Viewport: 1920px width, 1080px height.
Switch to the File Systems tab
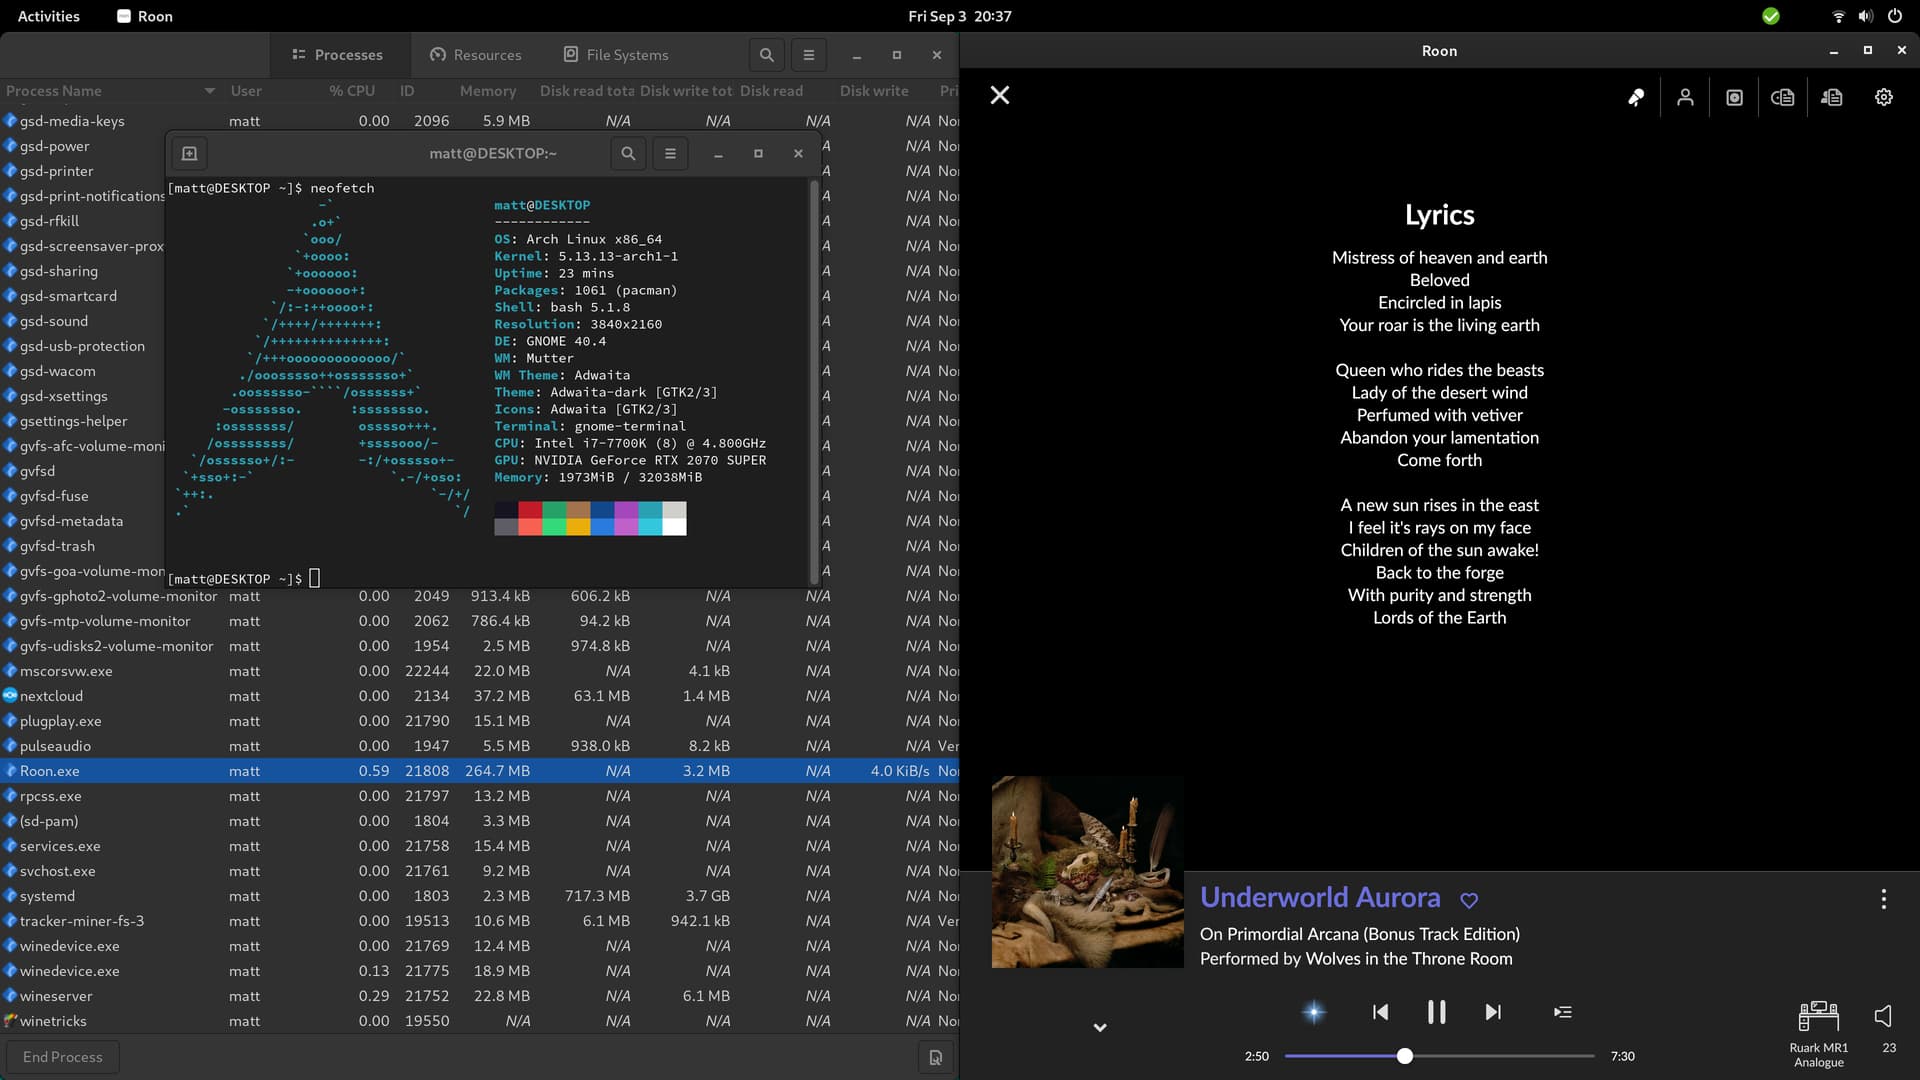click(x=616, y=55)
